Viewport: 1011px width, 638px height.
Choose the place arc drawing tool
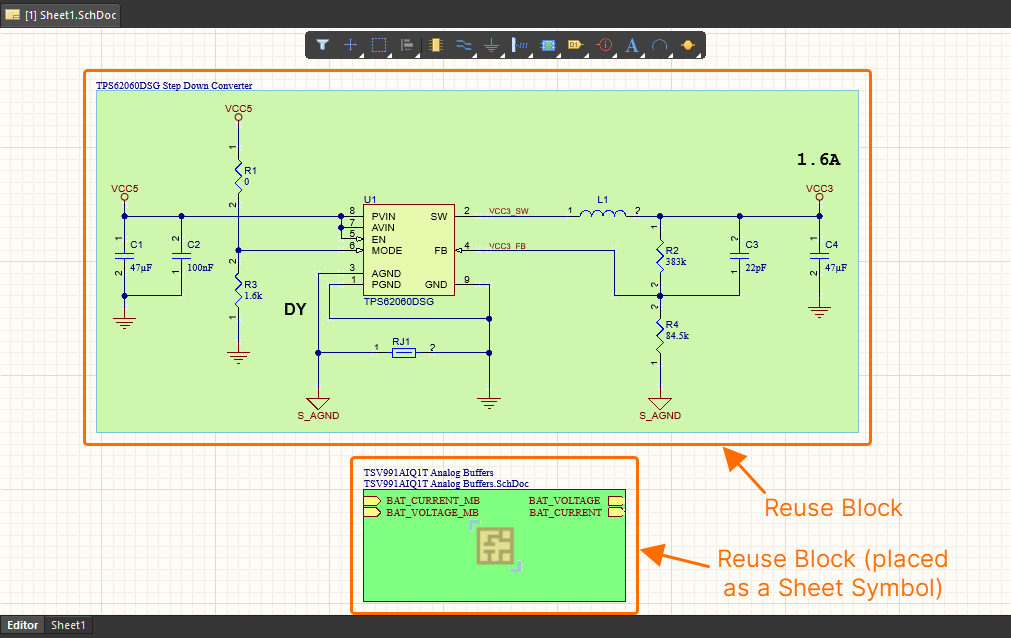pyautogui.click(x=659, y=45)
